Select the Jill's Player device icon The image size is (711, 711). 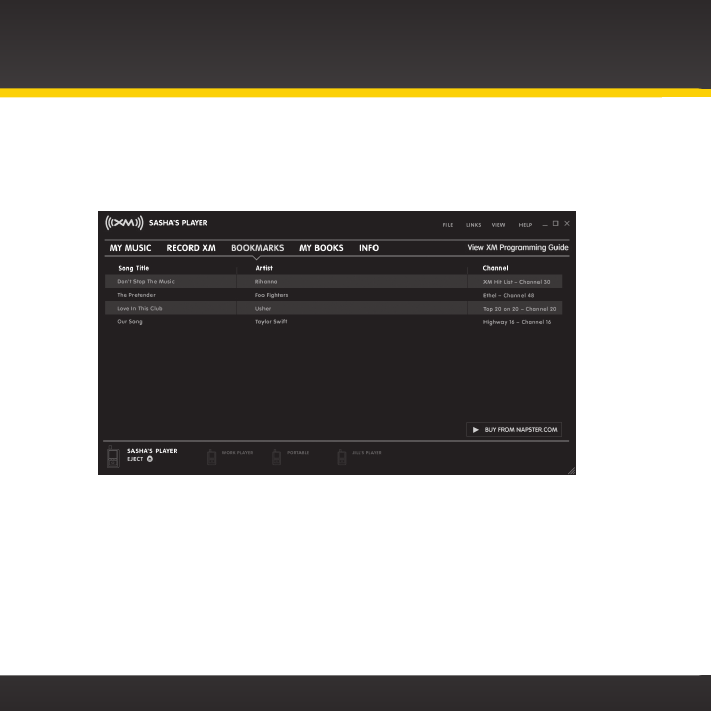[342, 457]
